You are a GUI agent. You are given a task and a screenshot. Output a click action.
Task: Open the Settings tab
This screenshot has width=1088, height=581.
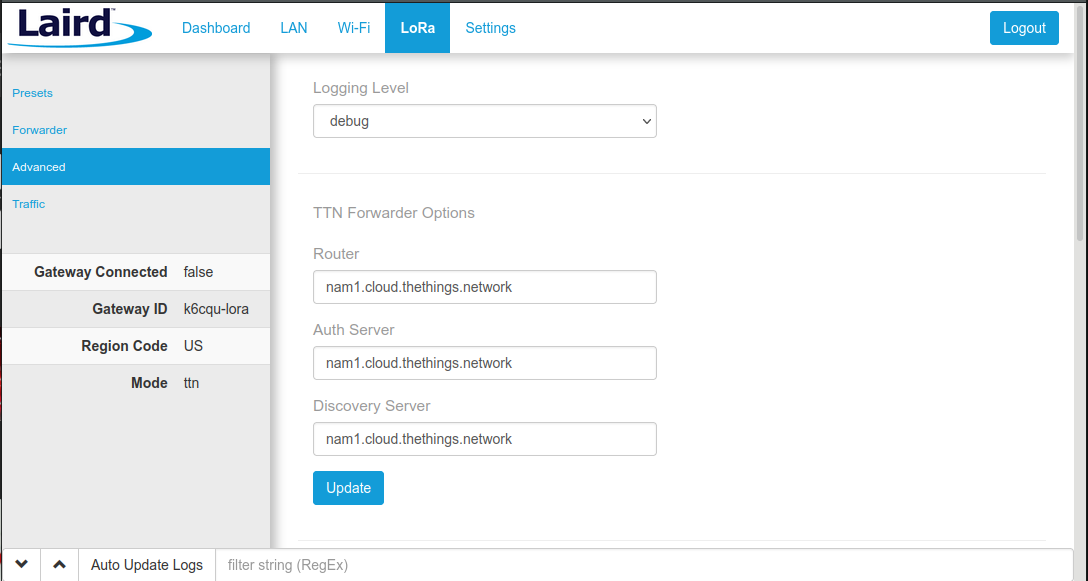(x=491, y=28)
